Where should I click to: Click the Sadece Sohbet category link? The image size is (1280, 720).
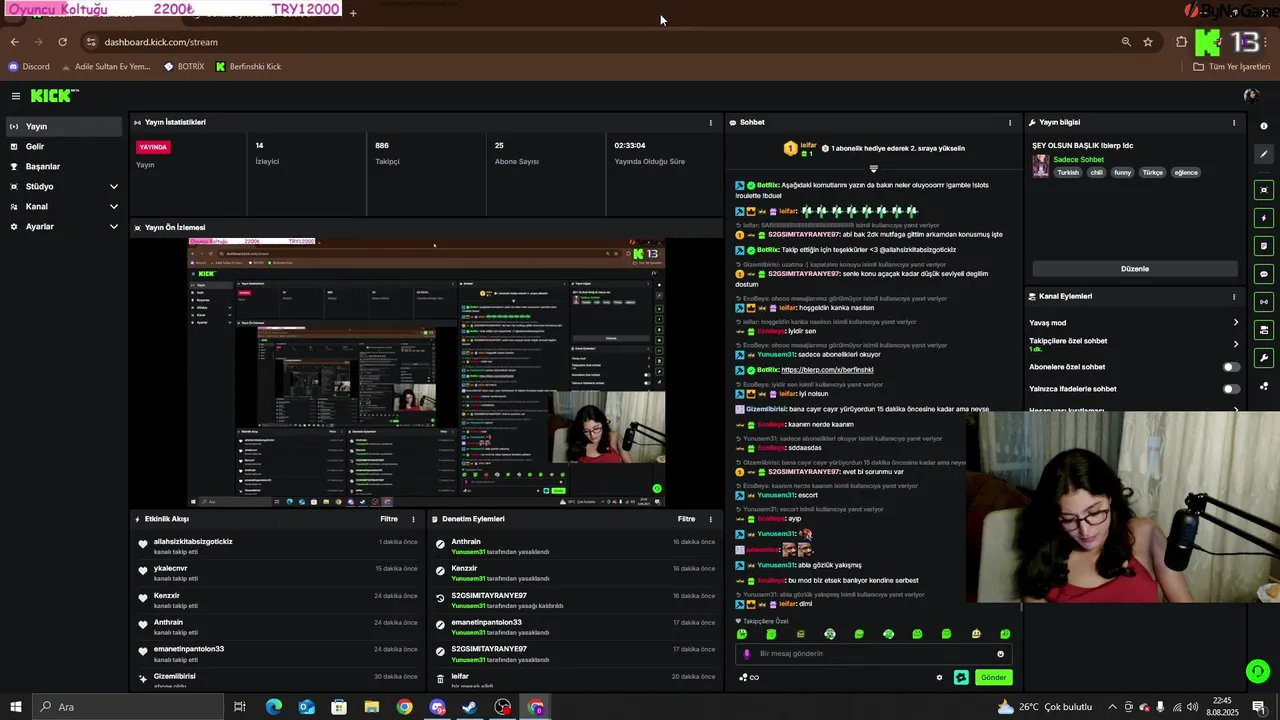click(x=1078, y=160)
